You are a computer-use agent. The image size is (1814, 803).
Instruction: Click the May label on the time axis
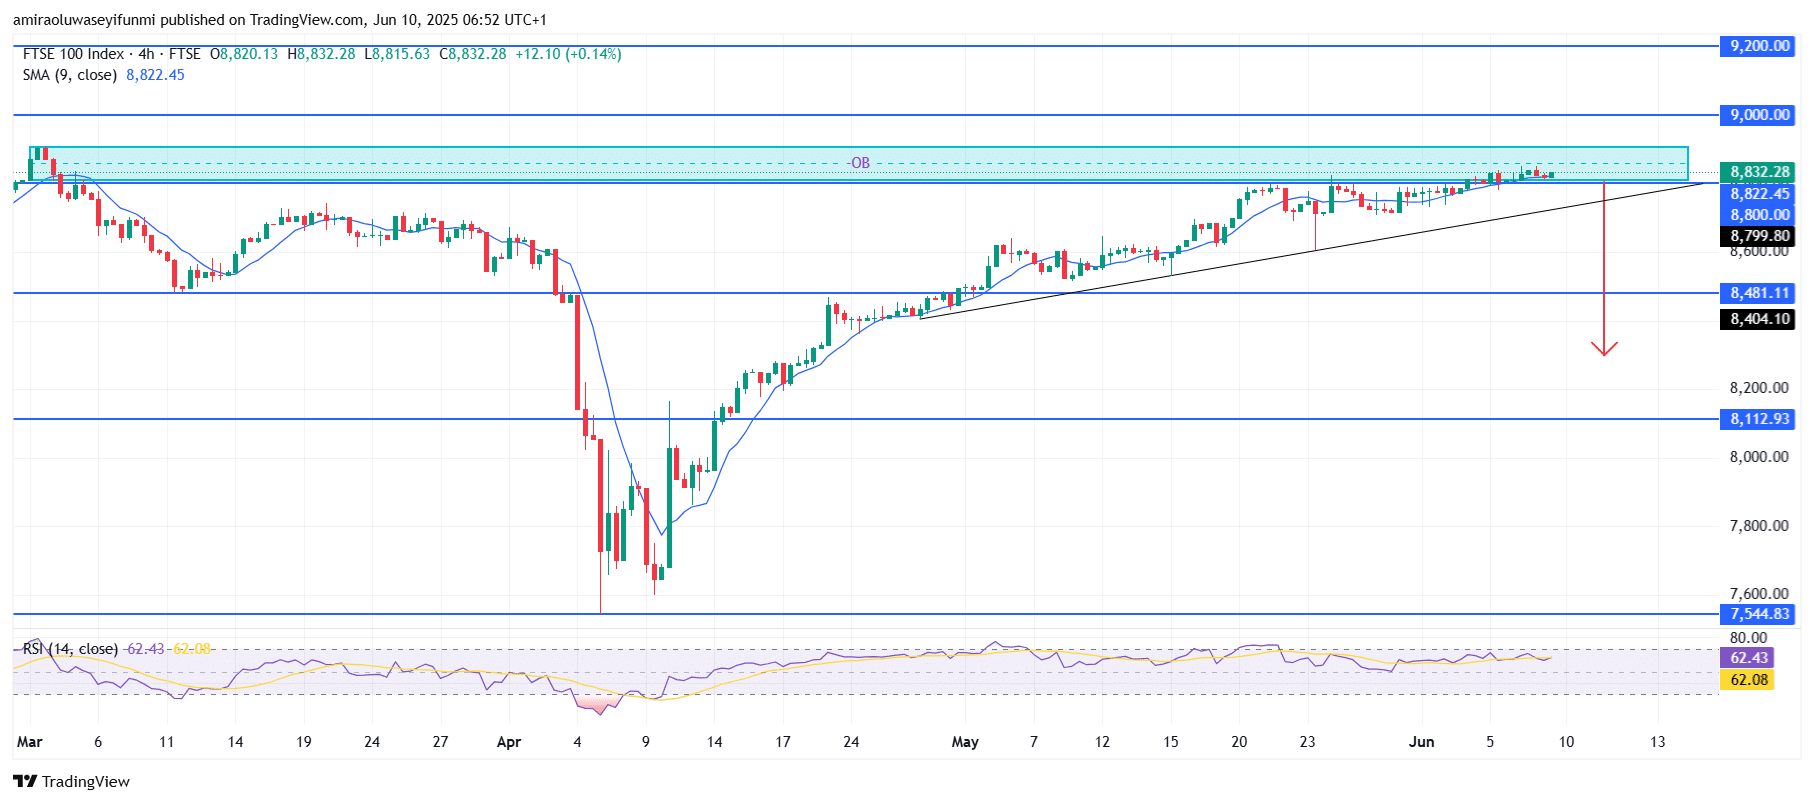[965, 742]
